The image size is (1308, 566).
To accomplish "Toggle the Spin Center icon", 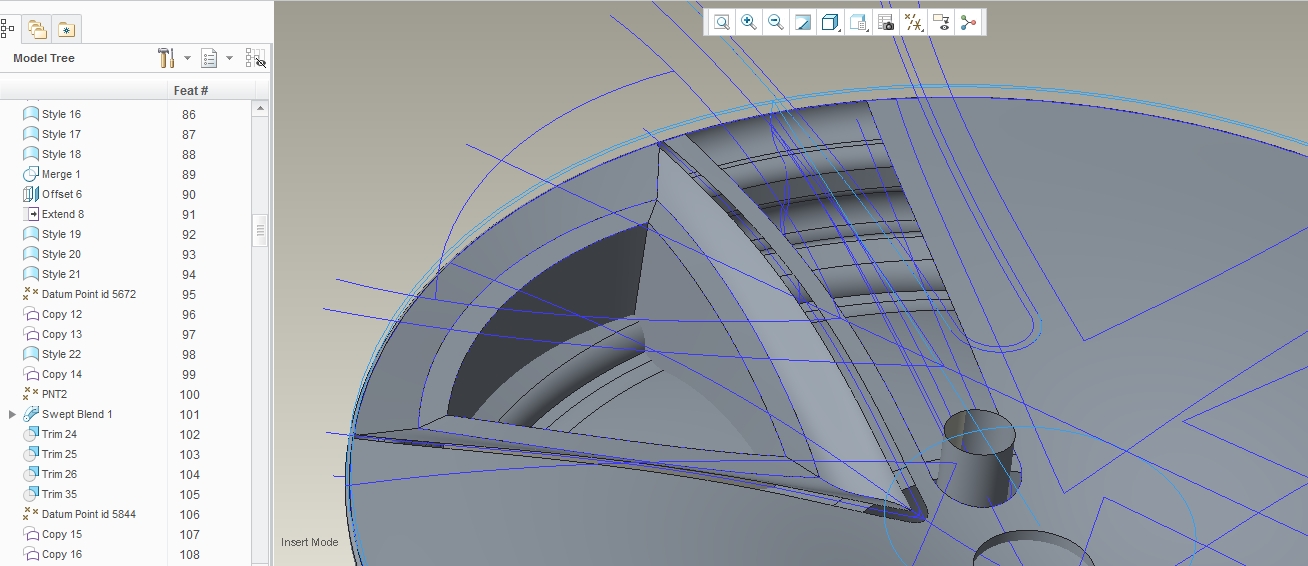I will (x=968, y=22).
